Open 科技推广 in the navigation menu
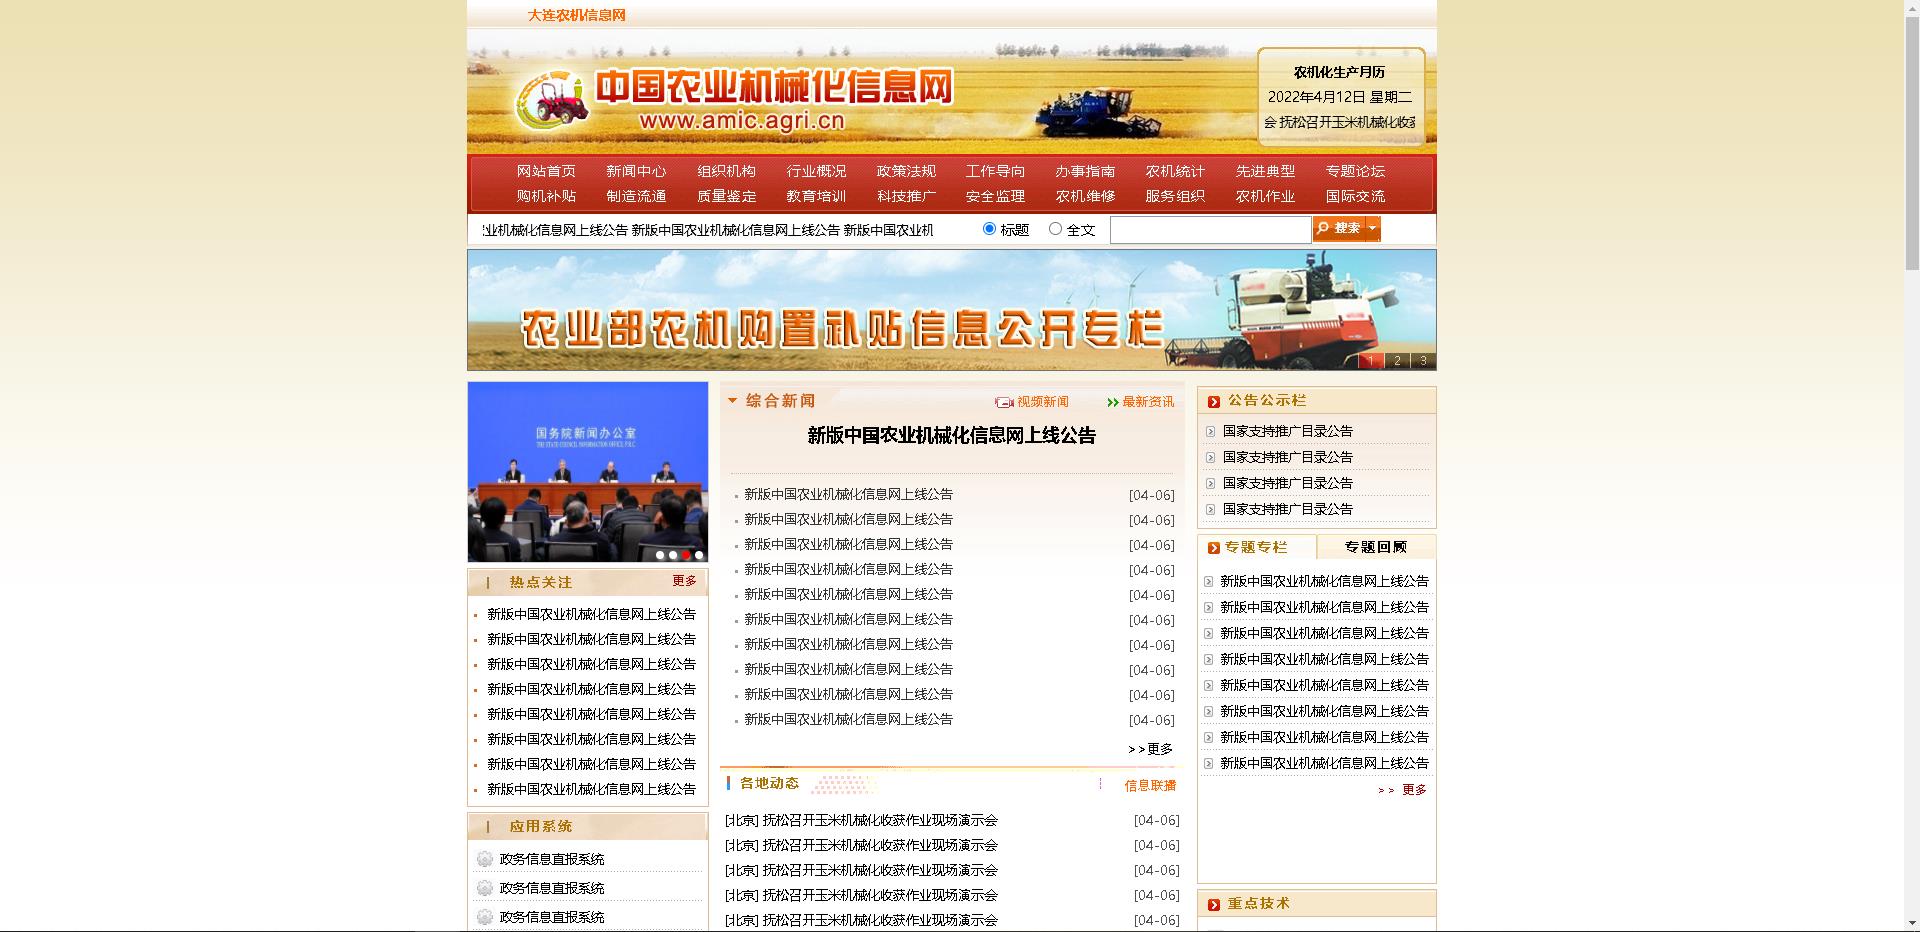This screenshot has width=1920, height=932. (906, 196)
